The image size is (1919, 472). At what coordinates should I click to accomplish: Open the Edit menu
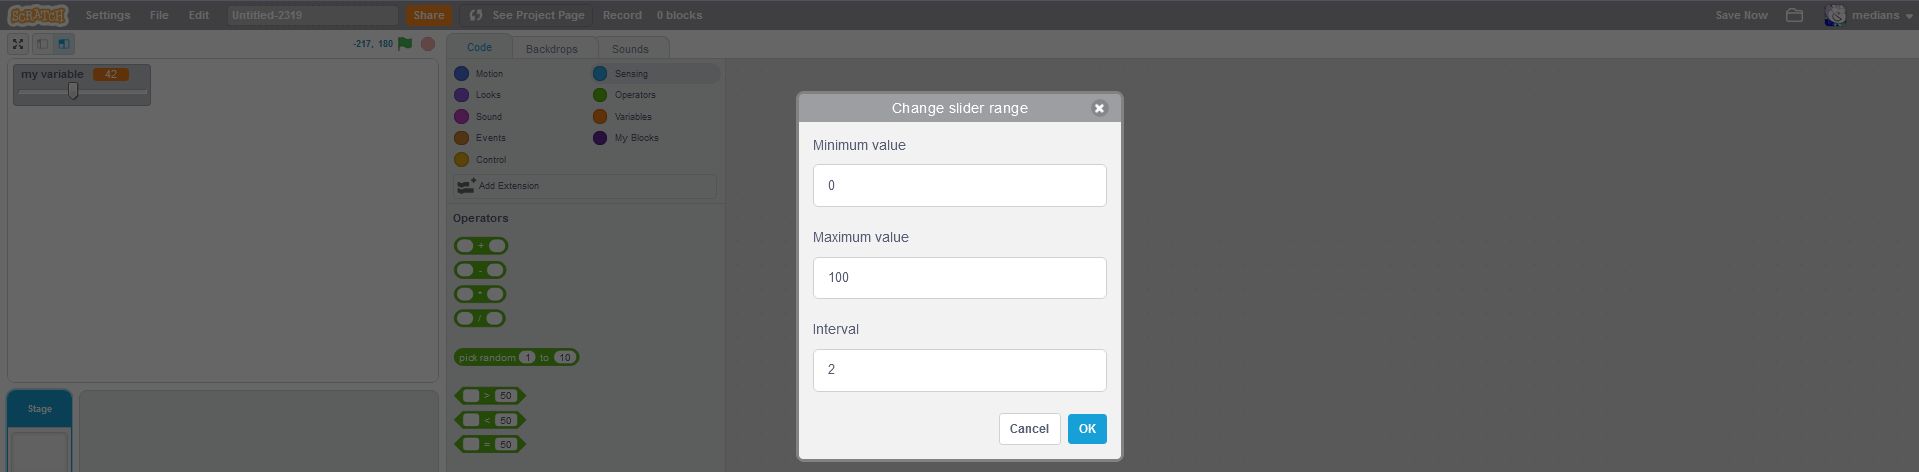pyautogui.click(x=199, y=15)
